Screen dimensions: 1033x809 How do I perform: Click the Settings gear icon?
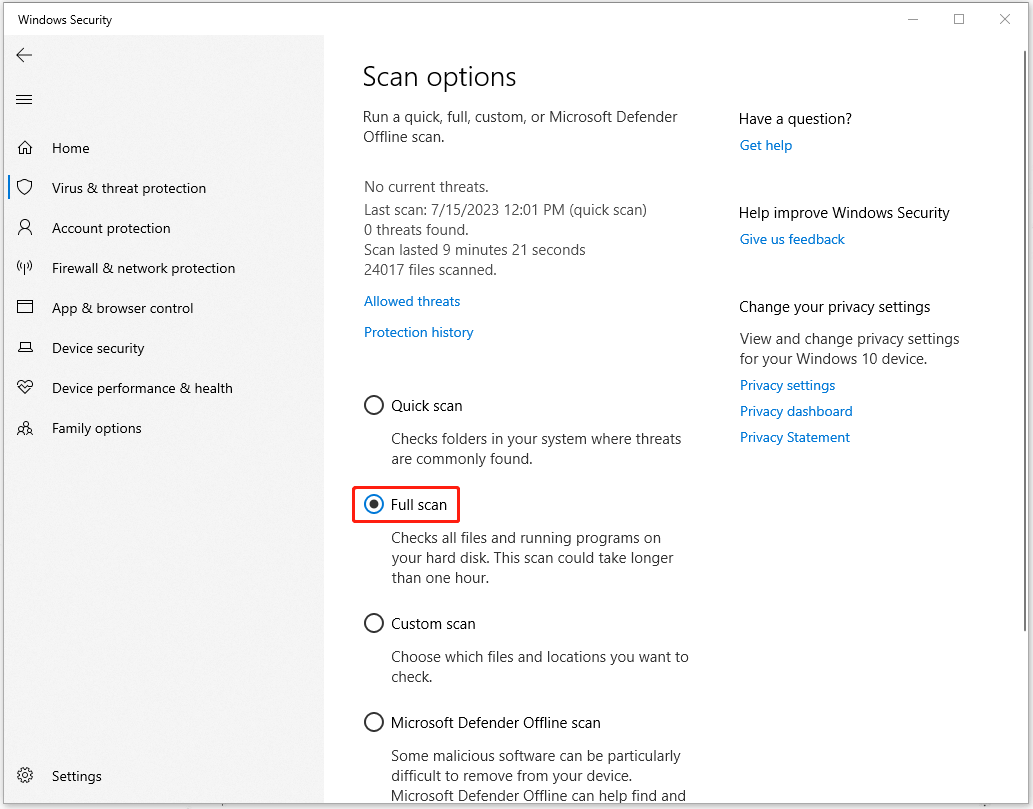coord(25,775)
